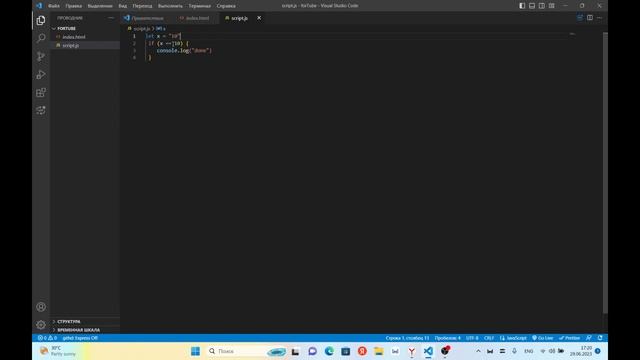Screen dimensions: 640x360
Task: Click the highlighted editor action icon left of split
Action: (x=580, y=18)
